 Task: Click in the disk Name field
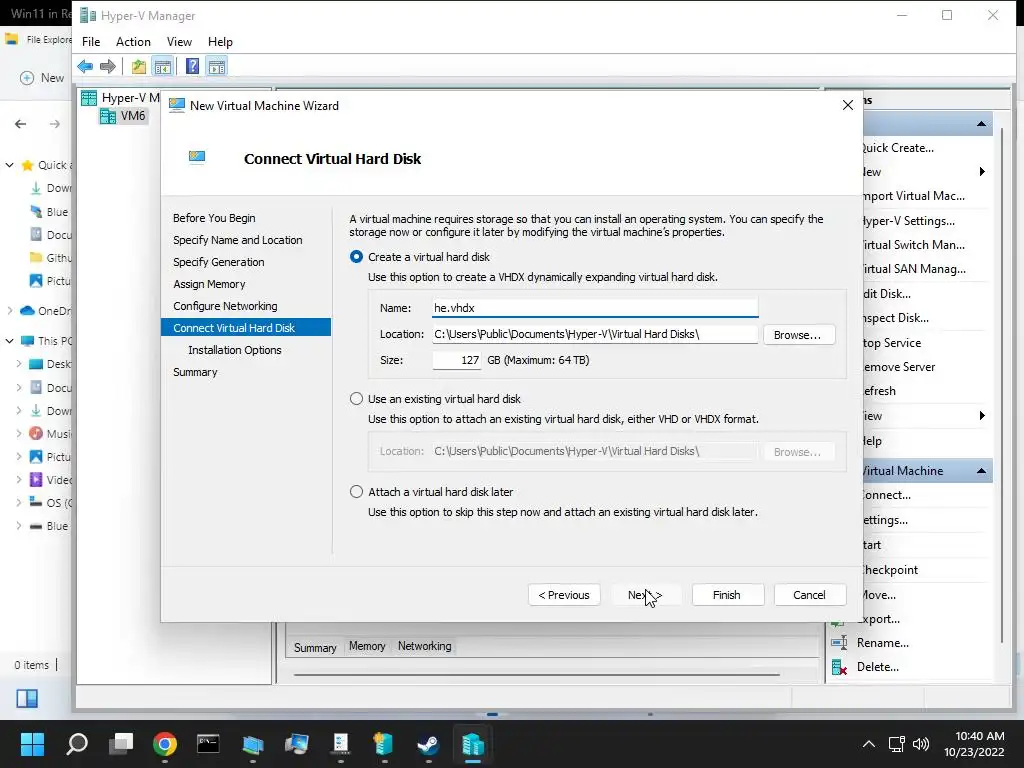pos(595,308)
